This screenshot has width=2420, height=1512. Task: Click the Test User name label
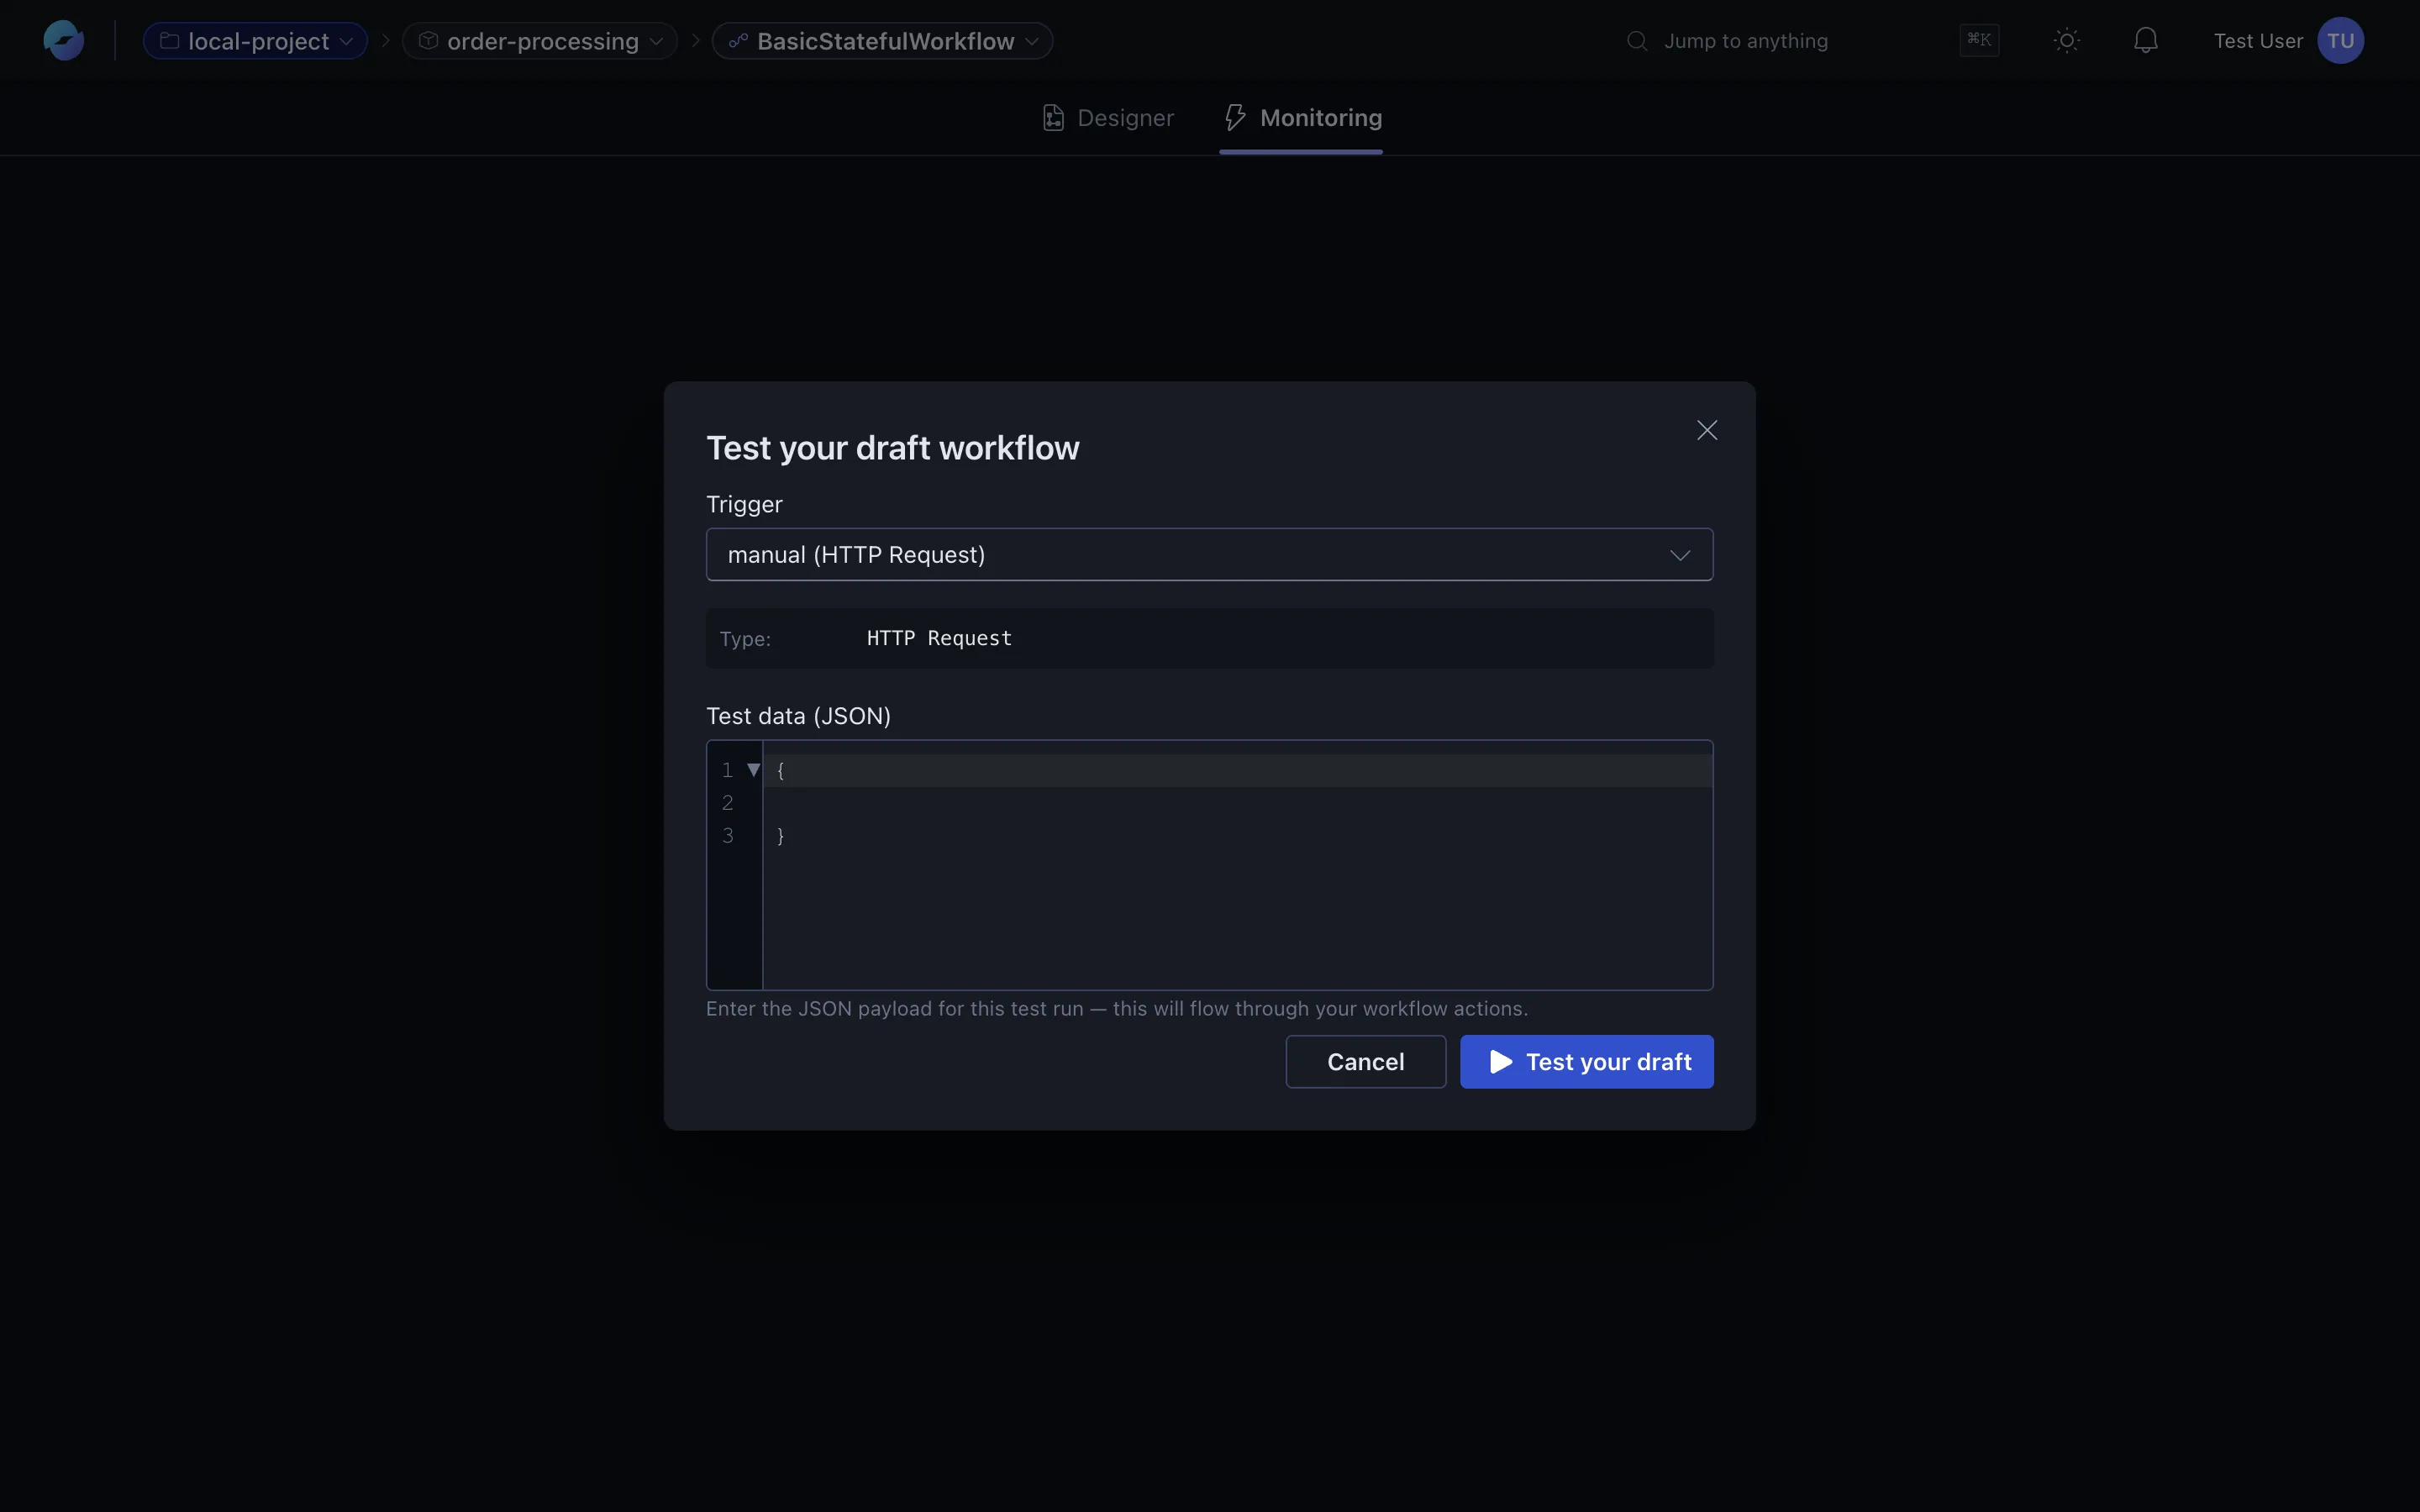(x=2258, y=41)
